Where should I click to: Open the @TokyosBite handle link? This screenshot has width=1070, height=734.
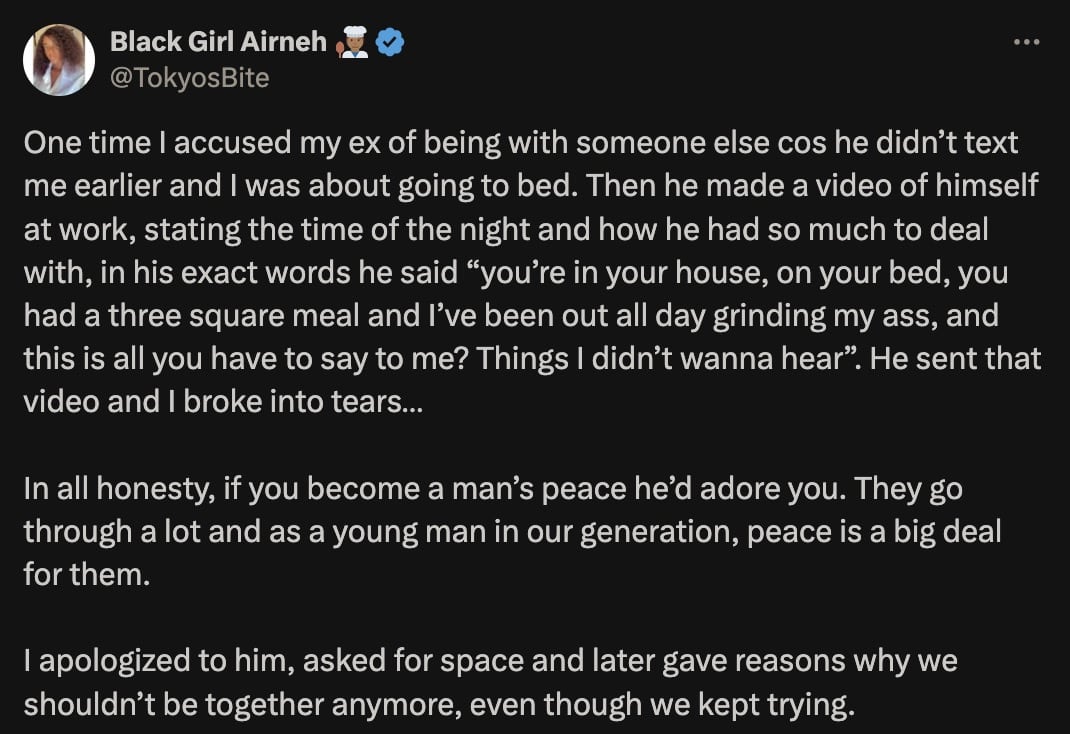[189, 77]
